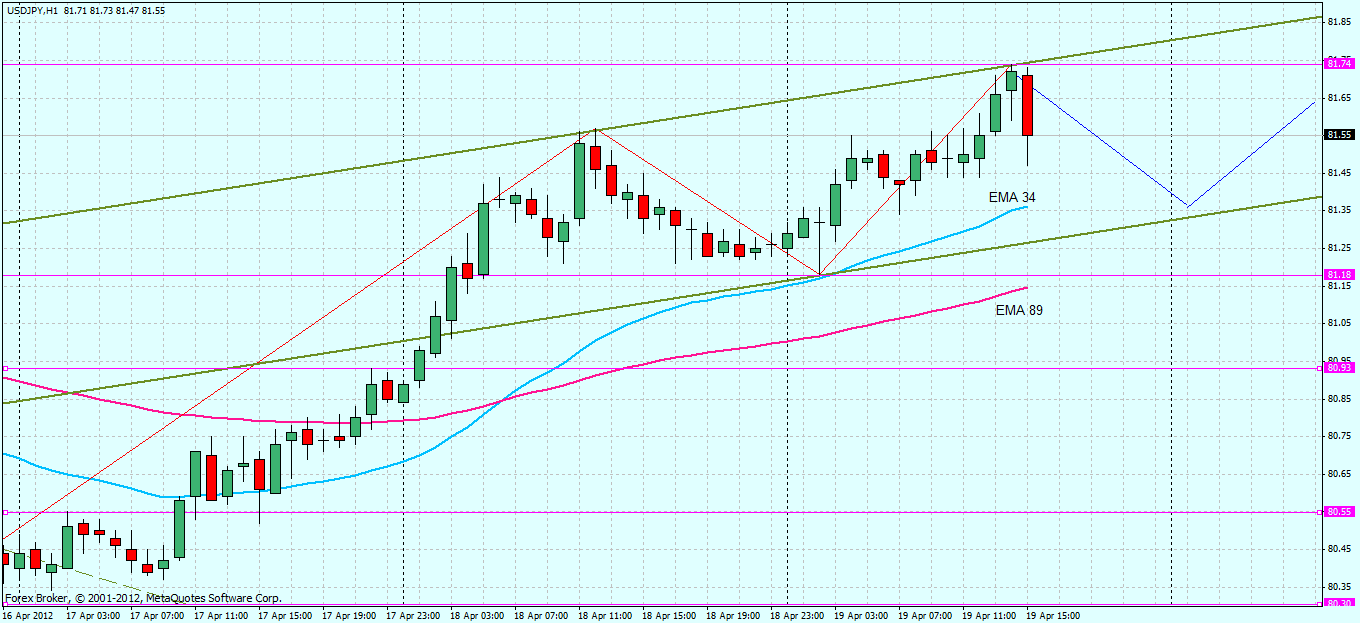Click the low point of the blue projection line
Screen dimensions: 1360x623
[x=1186, y=206]
